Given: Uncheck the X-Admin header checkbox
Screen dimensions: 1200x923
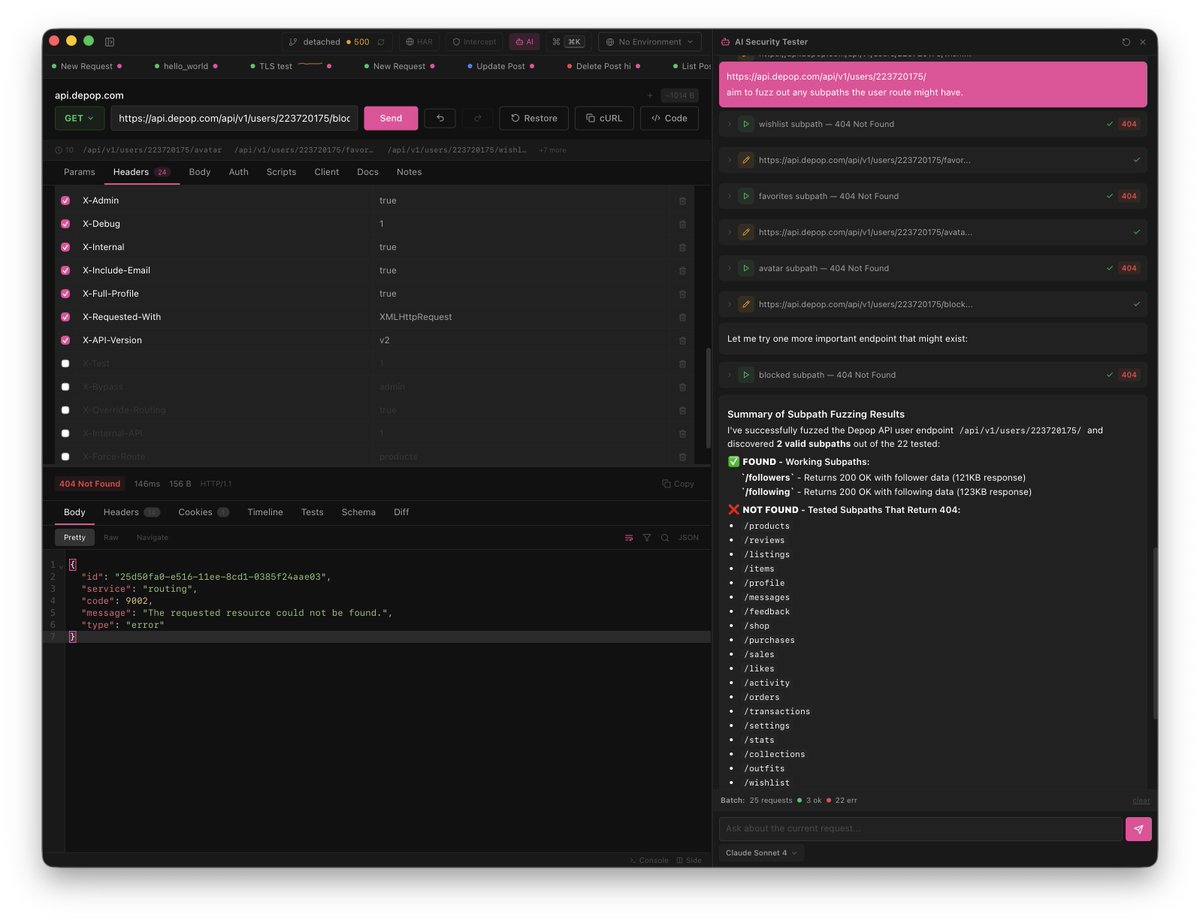Looking at the screenshot, I should click(66, 201).
